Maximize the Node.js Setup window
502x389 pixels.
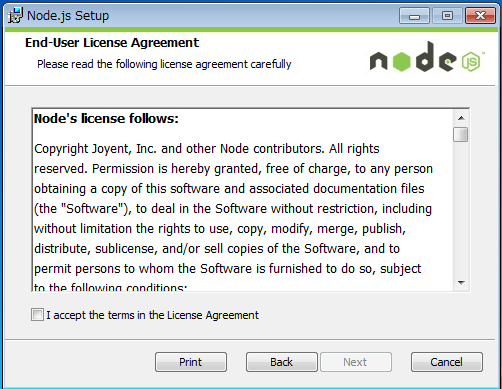coord(447,16)
